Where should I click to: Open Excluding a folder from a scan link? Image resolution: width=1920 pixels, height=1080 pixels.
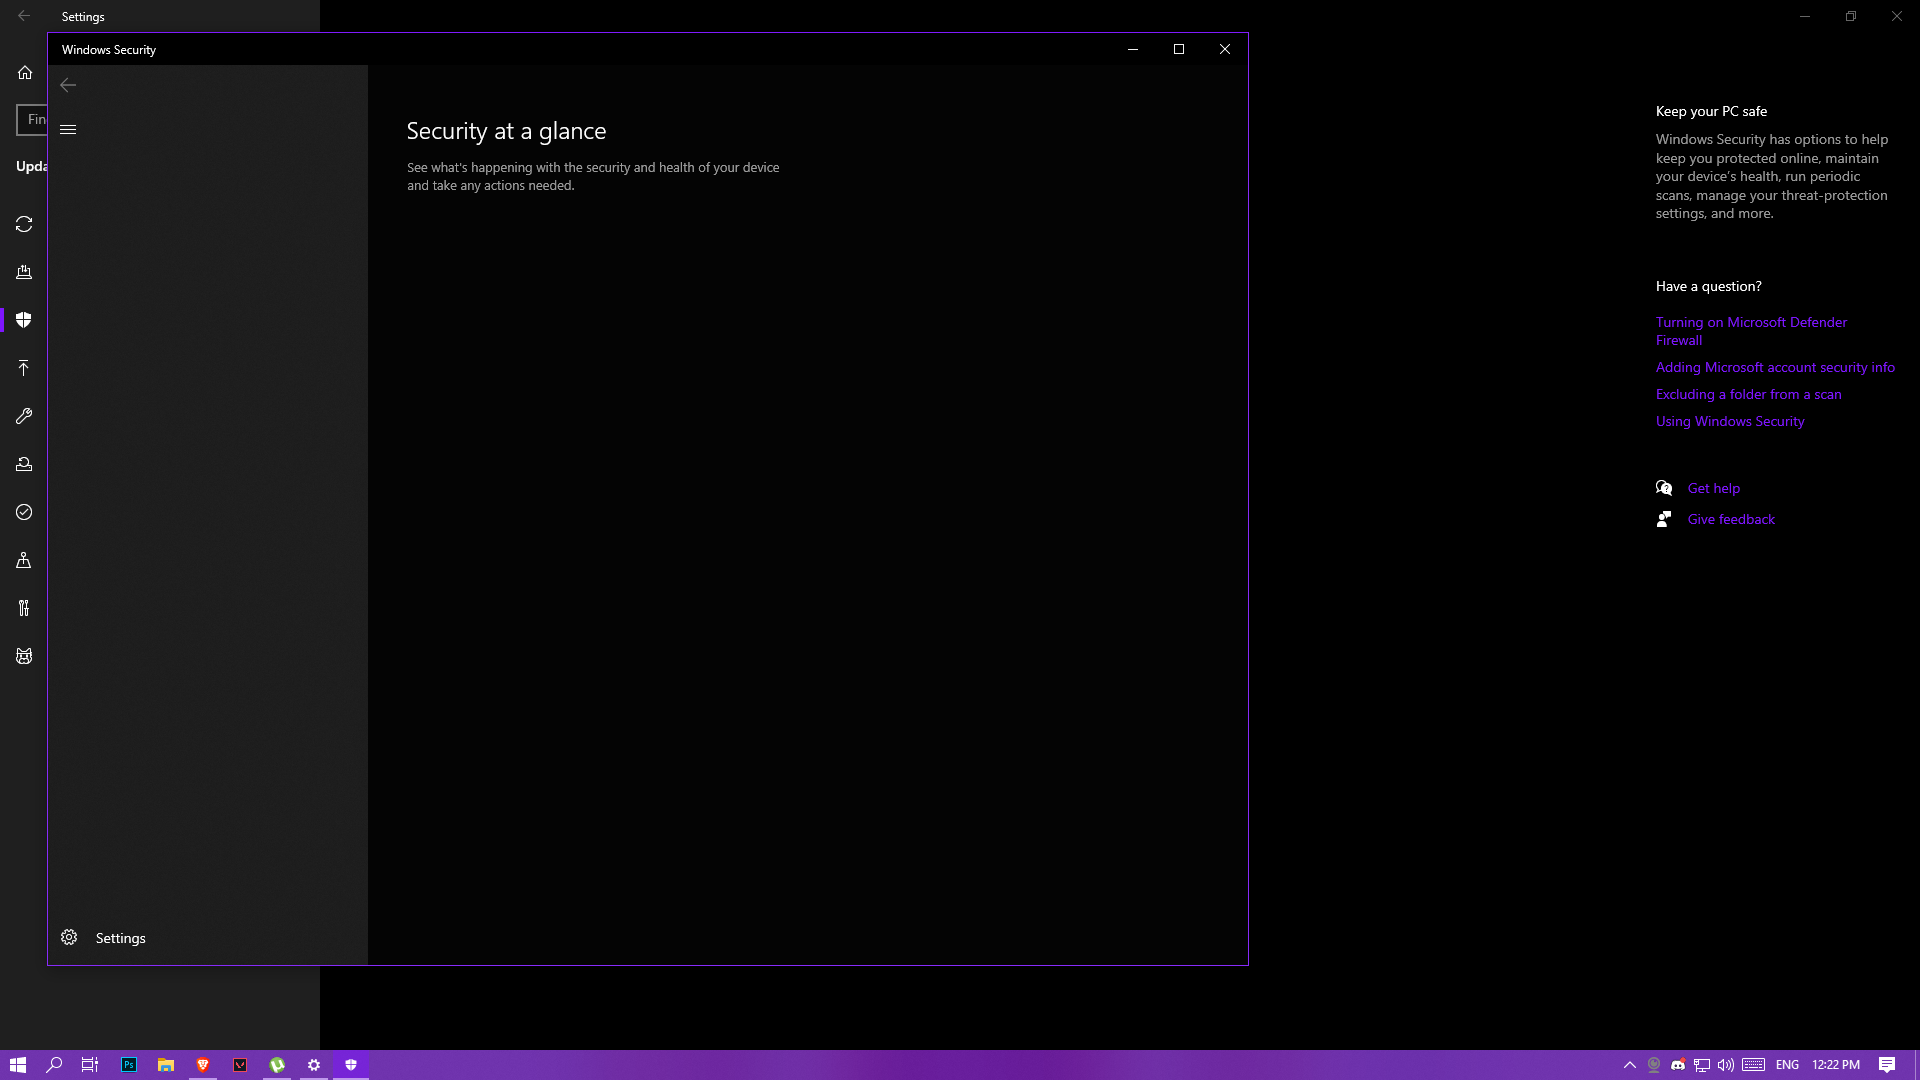coord(1748,394)
